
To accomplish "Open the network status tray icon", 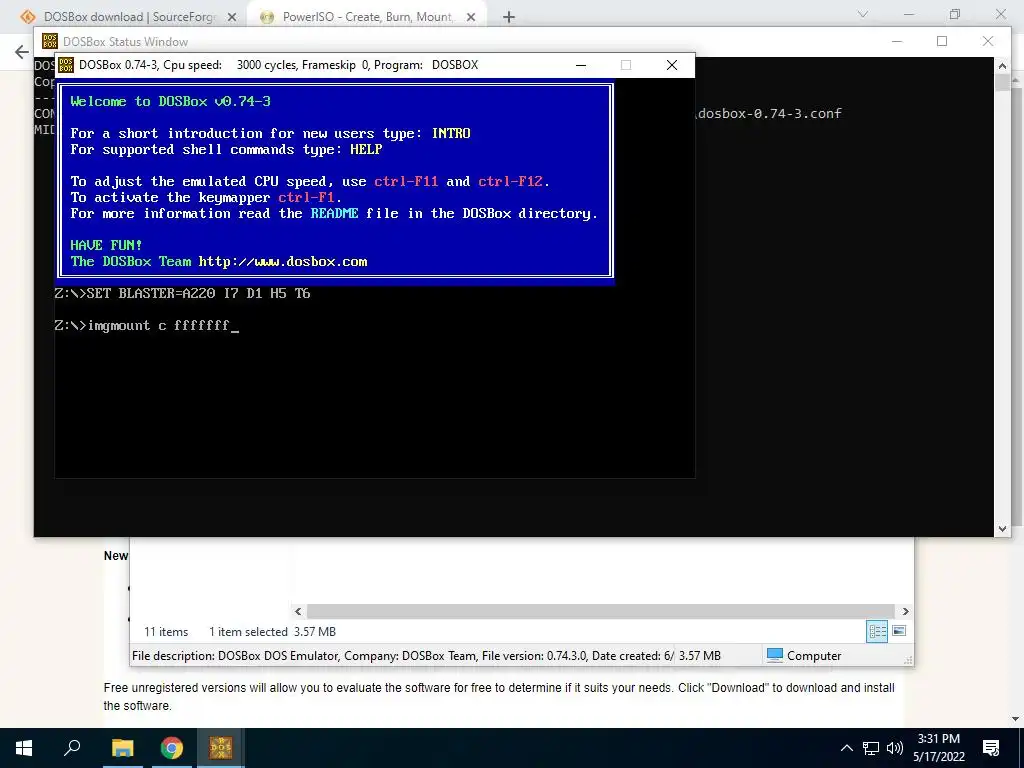I will (x=871, y=748).
